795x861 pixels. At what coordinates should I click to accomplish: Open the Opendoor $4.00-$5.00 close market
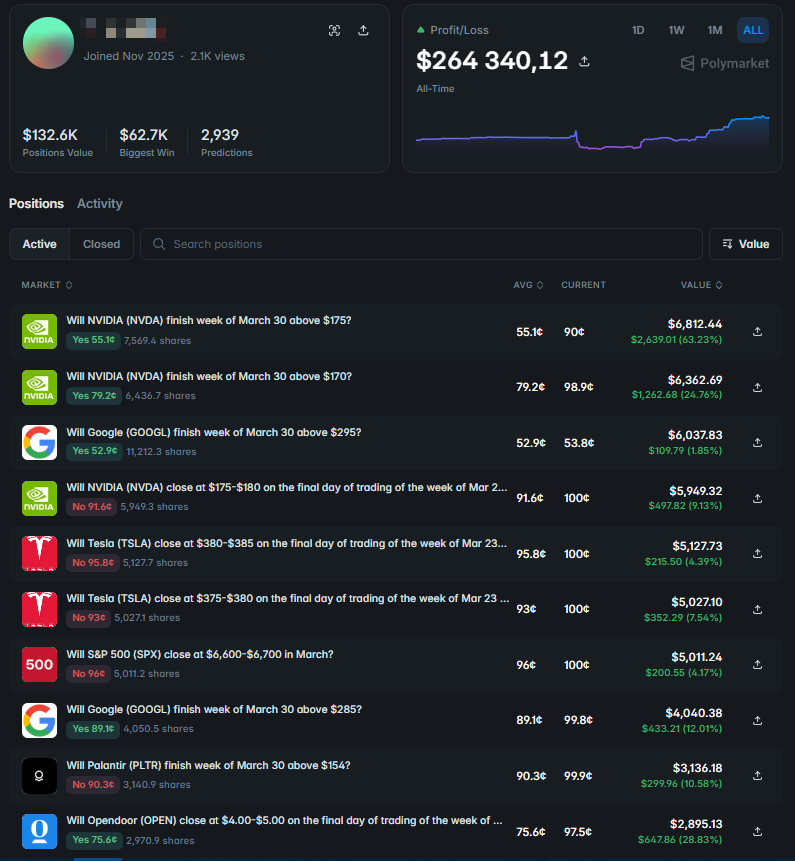(284, 820)
